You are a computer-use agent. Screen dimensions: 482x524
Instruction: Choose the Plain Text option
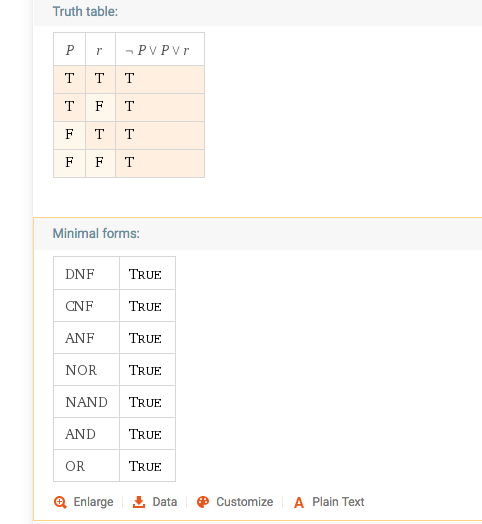coord(338,502)
